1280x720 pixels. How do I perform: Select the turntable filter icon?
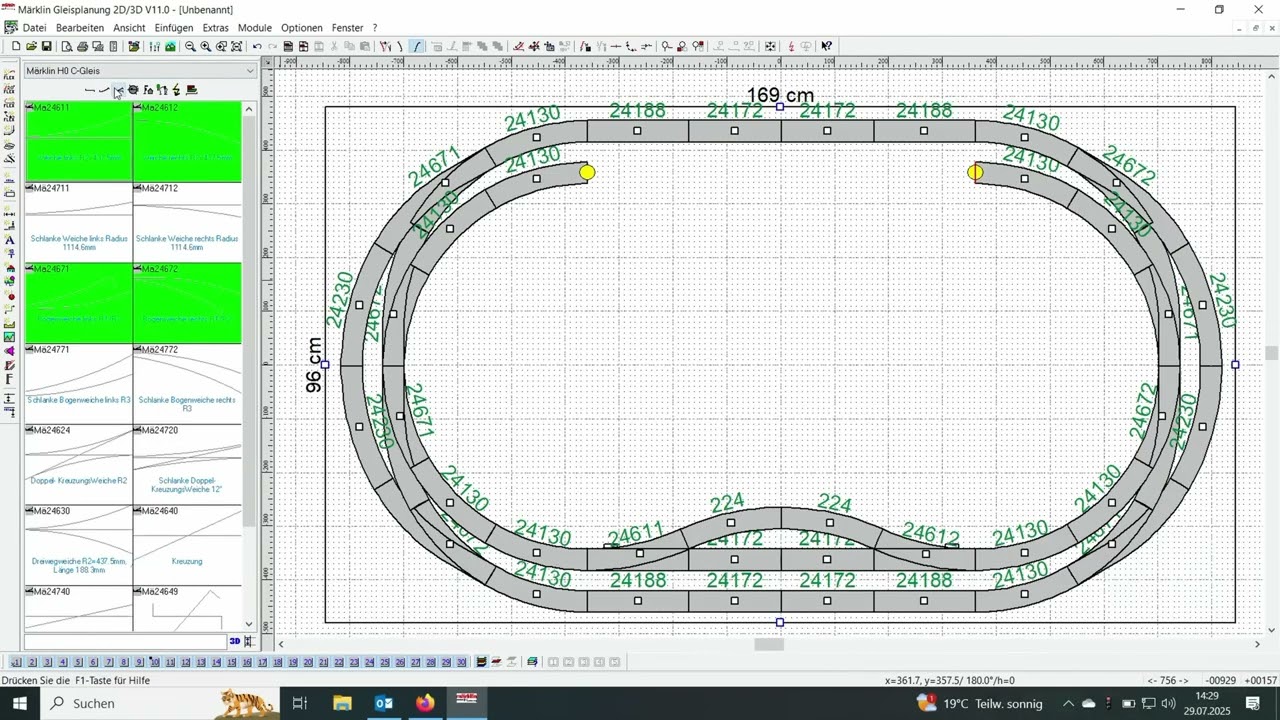pyautogui.click(x=133, y=90)
